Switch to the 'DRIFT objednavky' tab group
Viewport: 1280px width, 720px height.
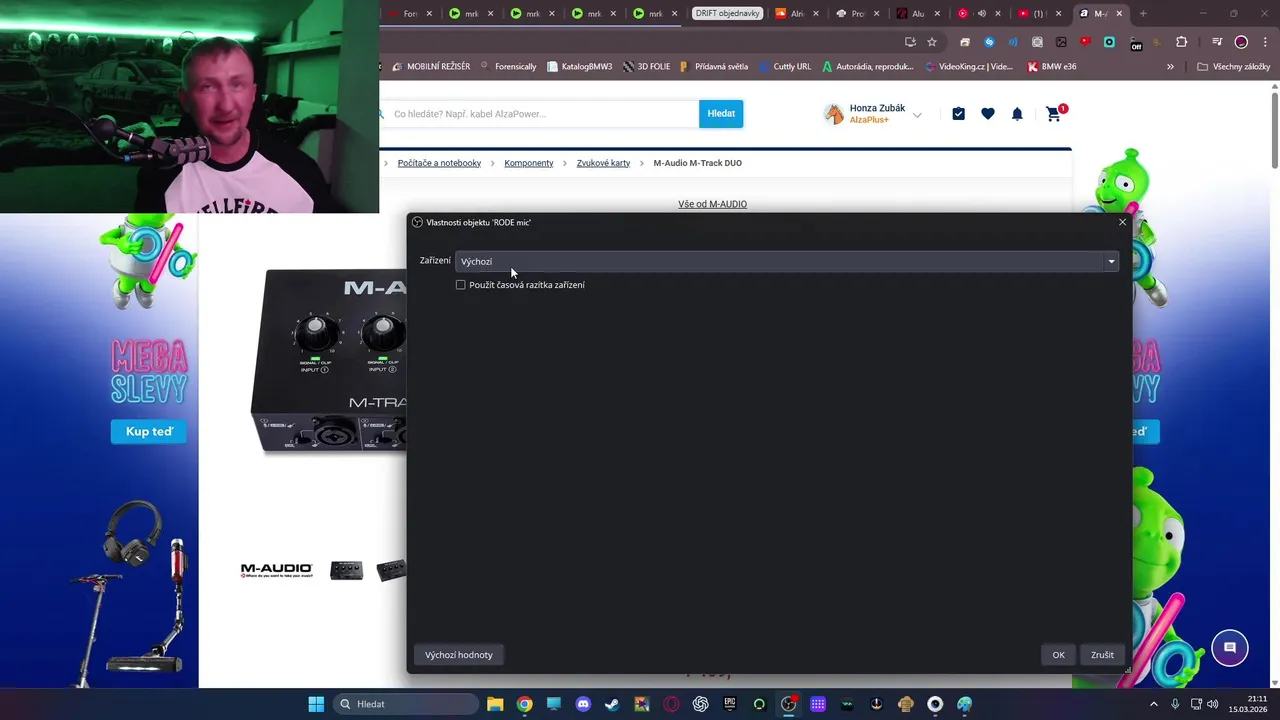(727, 13)
